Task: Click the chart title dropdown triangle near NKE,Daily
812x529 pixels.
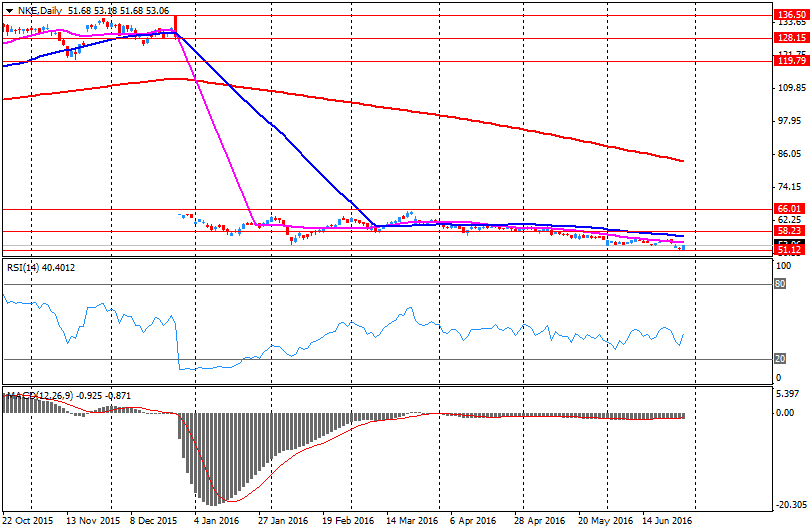Action: 9,11
